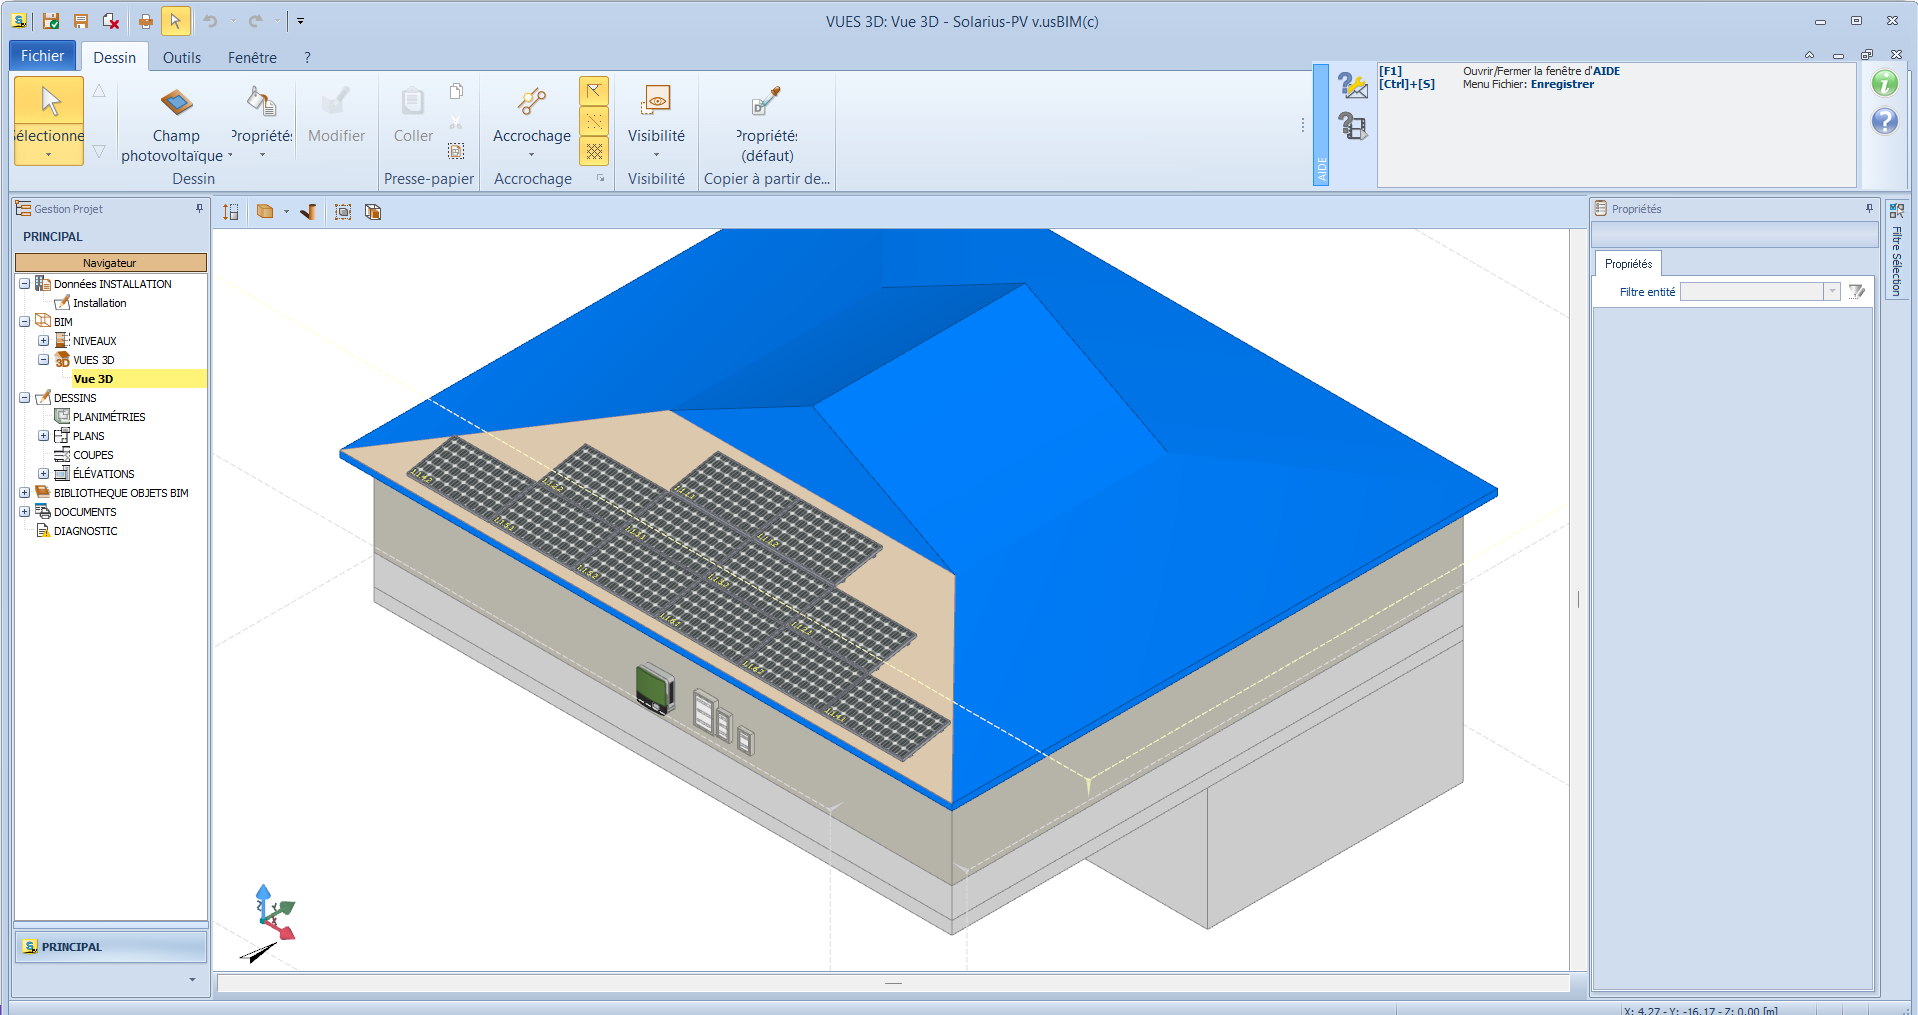Toggle the Sélectionner mode button
The height and width of the screenshot is (1015, 1918).
pos(49,121)
